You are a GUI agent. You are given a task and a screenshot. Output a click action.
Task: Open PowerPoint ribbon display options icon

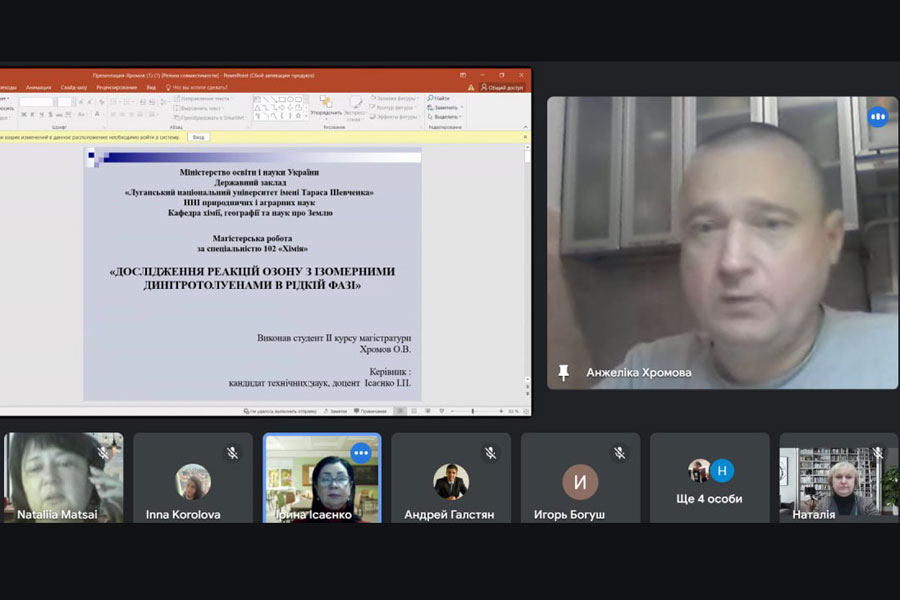463,75
